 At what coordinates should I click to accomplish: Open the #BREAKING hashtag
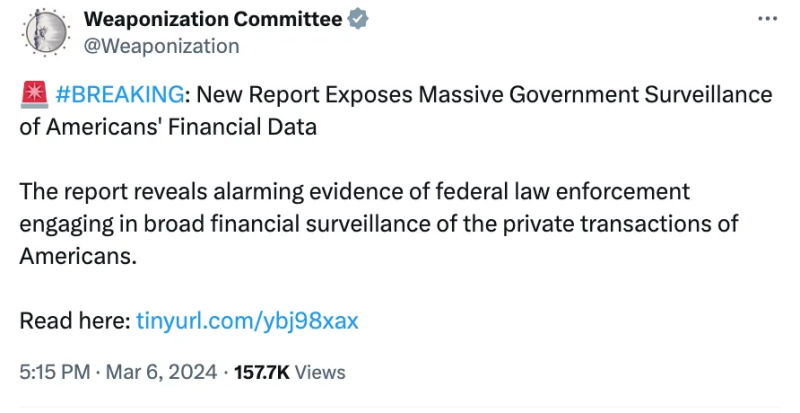tap(120, 95)
